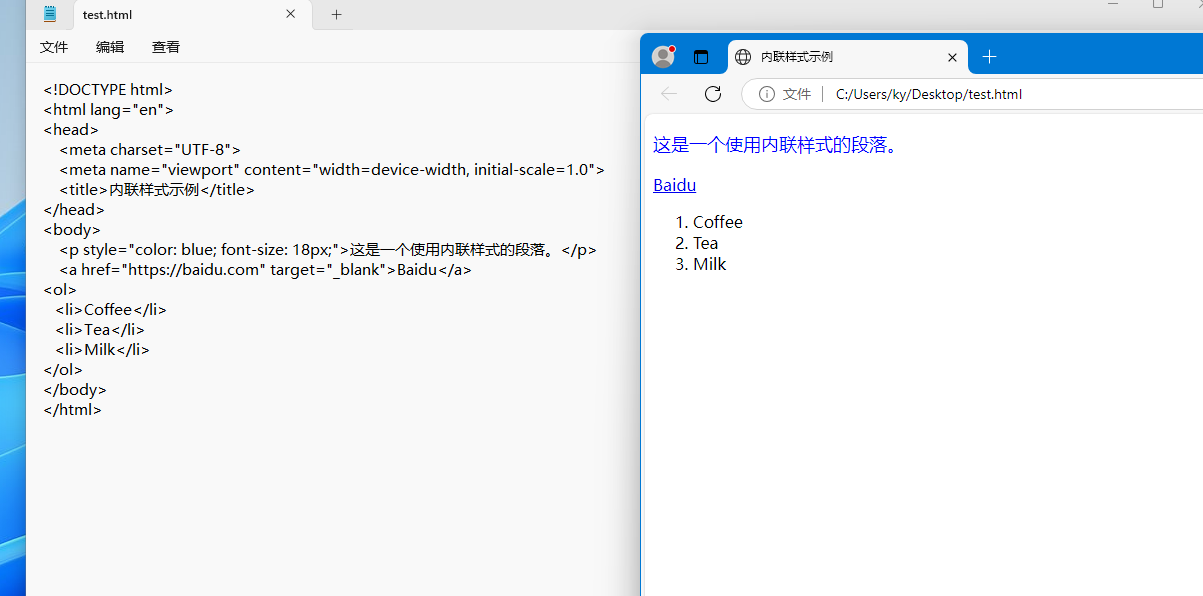Click the site info icon in the address bar
The image size is (1203, 596).
[767, 94]
